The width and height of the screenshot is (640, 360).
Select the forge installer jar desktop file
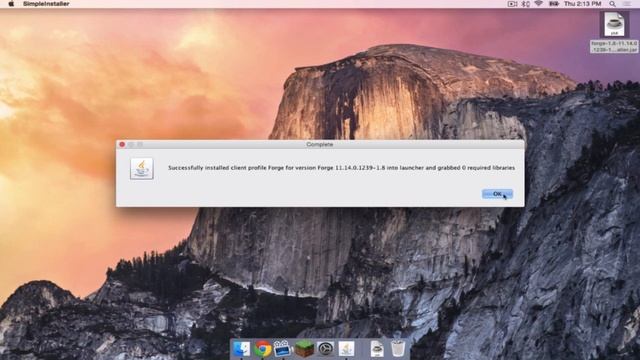coord(614,24)
